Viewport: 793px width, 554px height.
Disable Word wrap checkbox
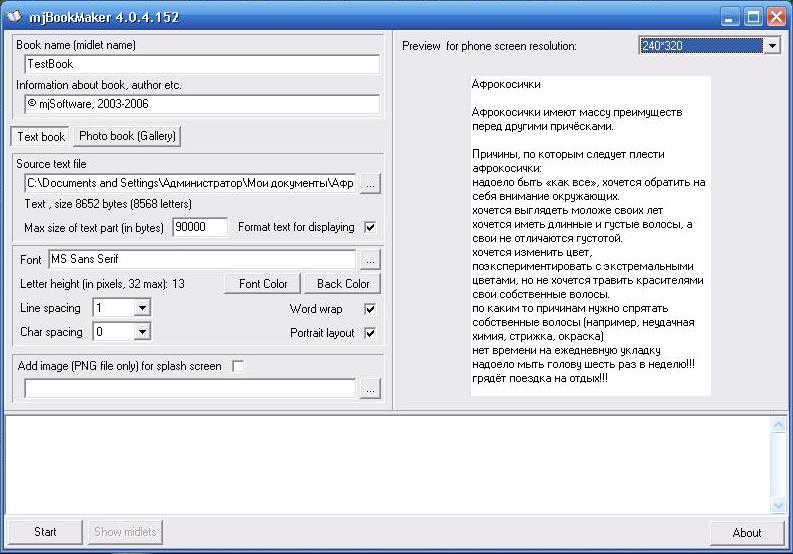pyautogui.click(x=370, y=309)
